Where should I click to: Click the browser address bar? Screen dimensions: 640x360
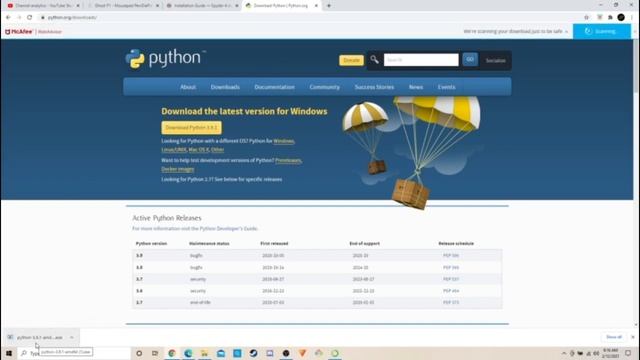(310, 18)
